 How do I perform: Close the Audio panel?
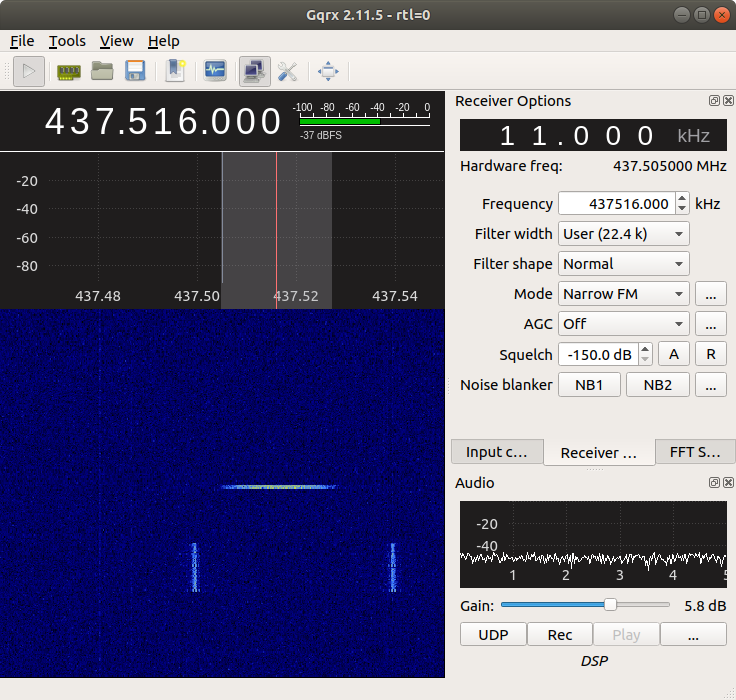(x=728, y=483)
